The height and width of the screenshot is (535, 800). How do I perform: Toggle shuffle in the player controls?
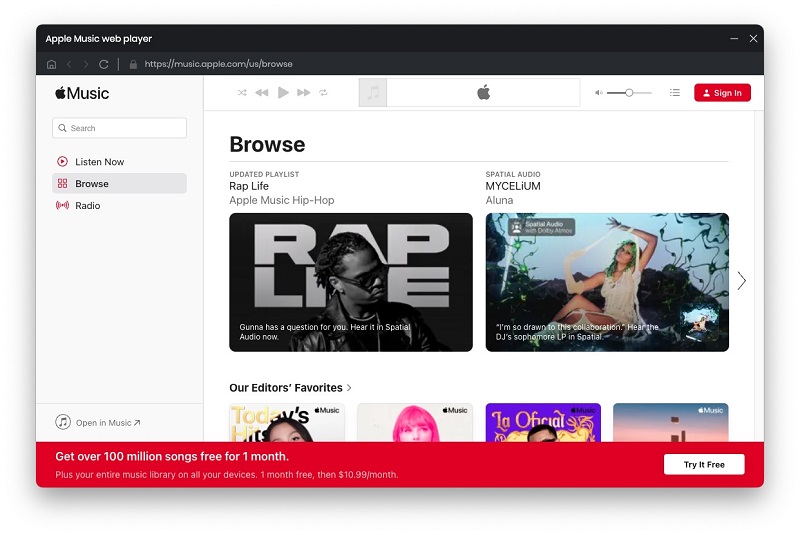[242, 93]
